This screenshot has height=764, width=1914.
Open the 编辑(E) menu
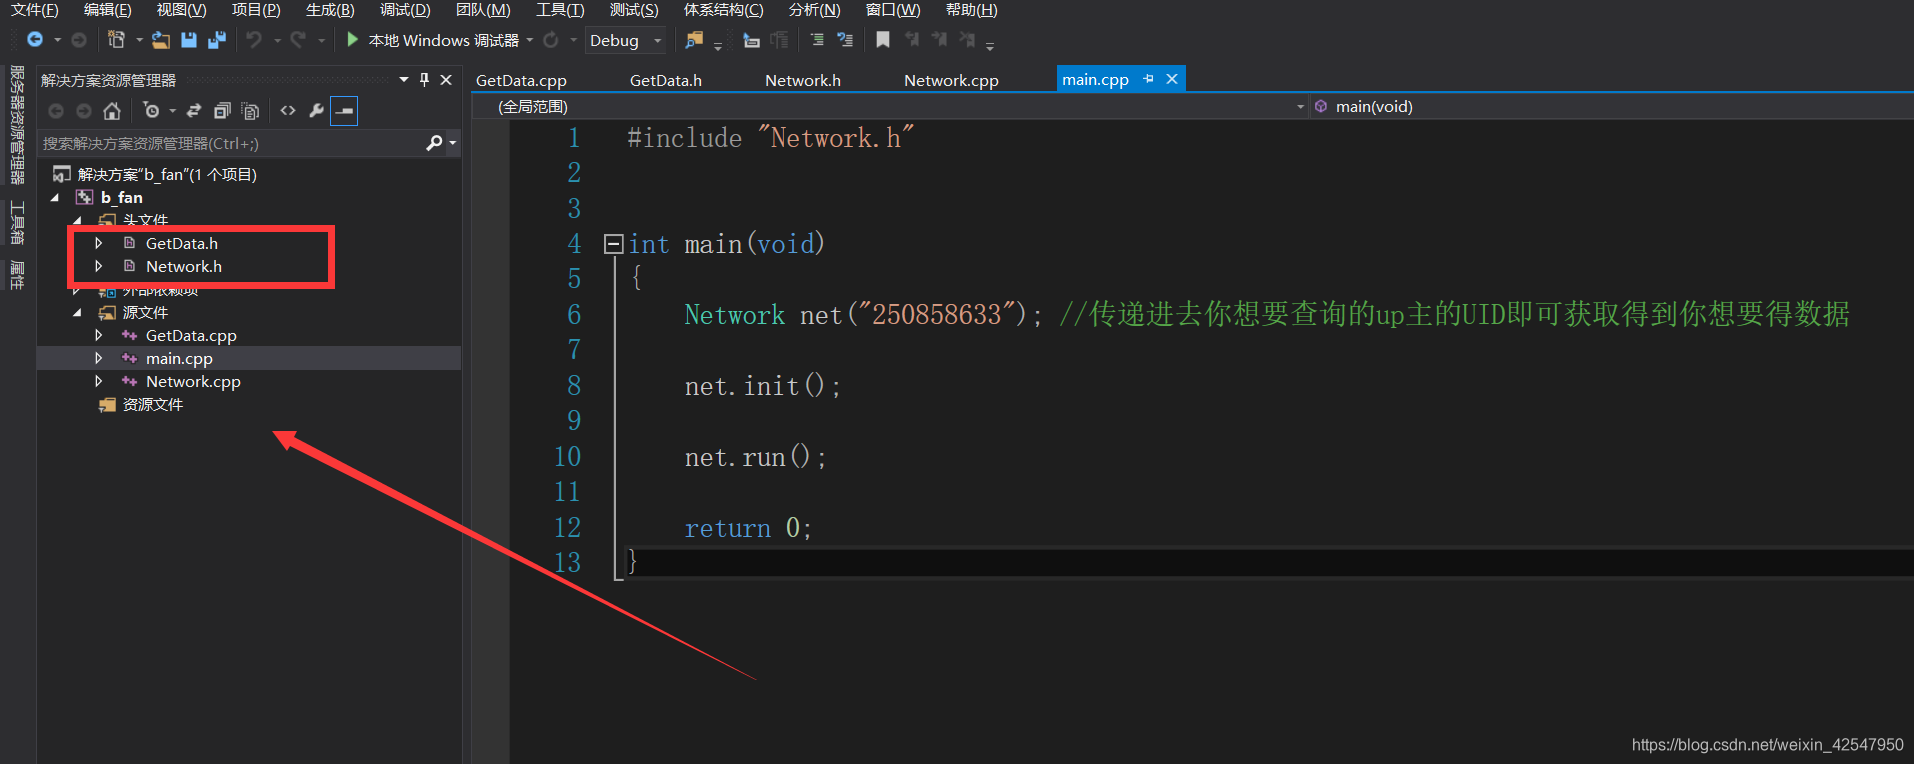coord(108,10)
